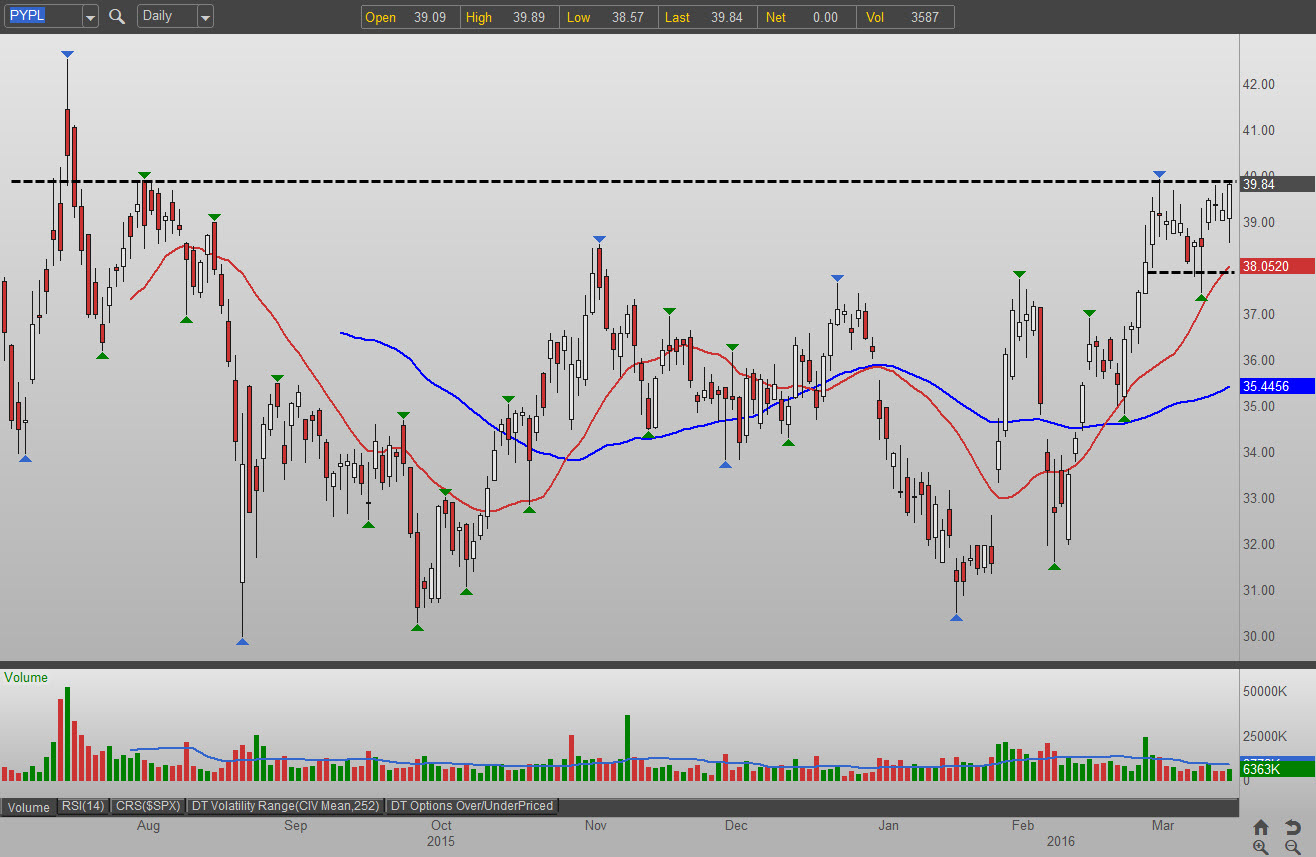Screen dimensions: 1316x857
Task: Click the blue 35.4456 moving average label
Action: (x=1277, y=386)
